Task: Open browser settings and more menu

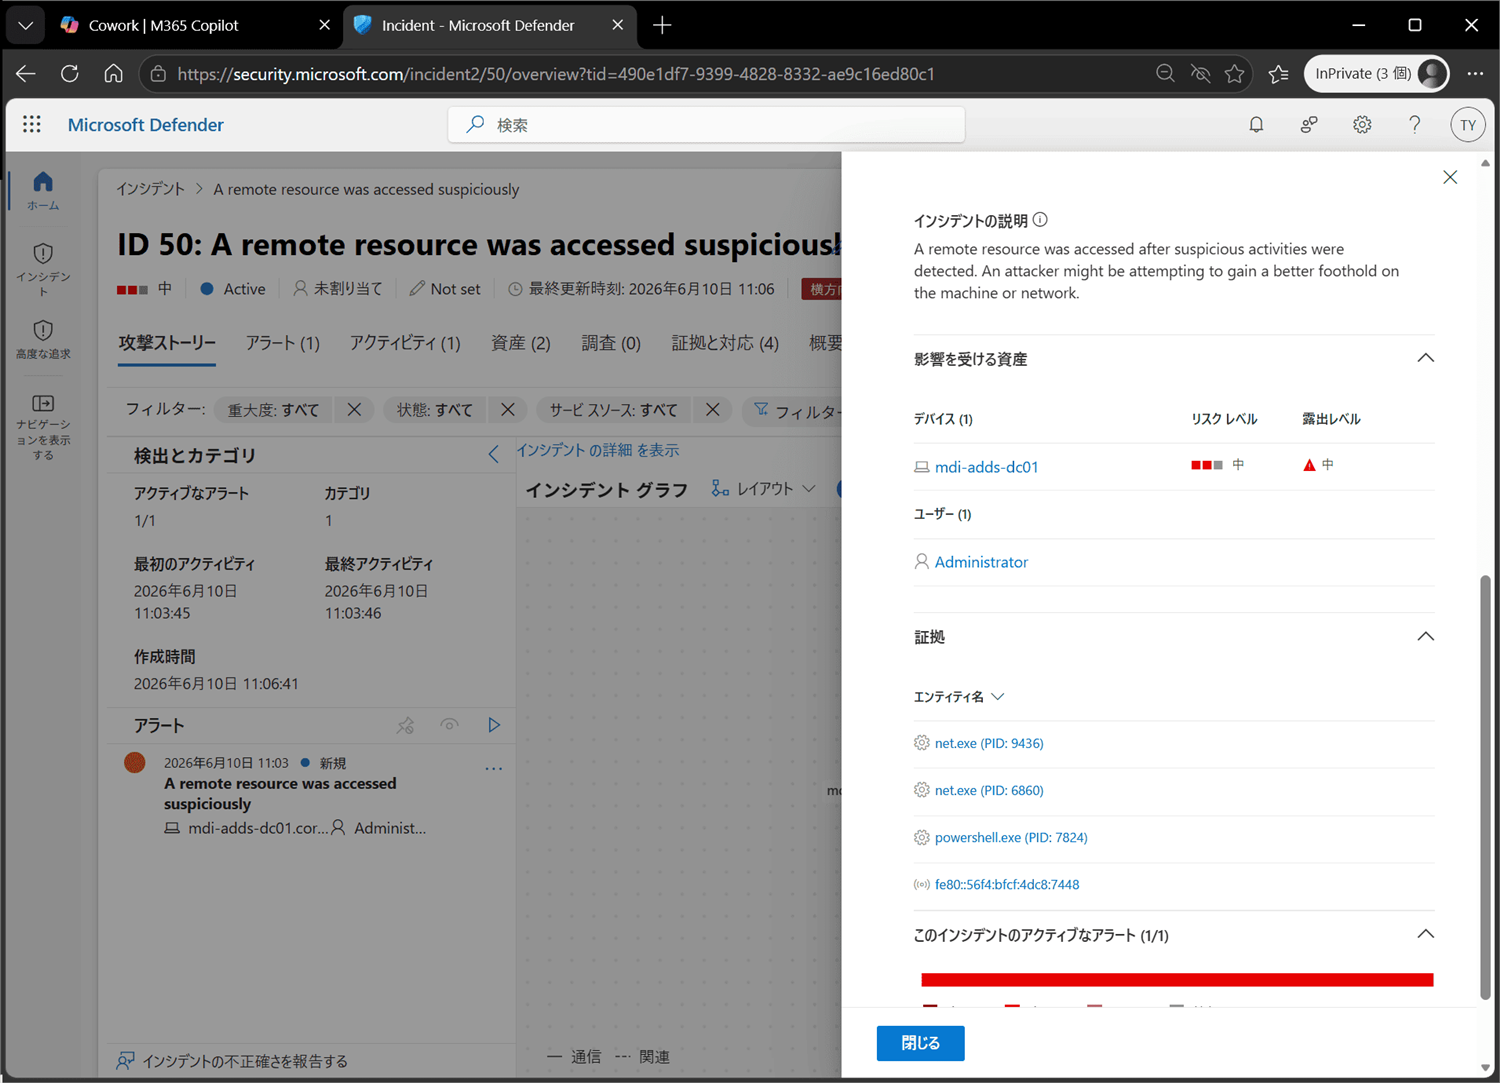Action: [x=1475, y=74]
